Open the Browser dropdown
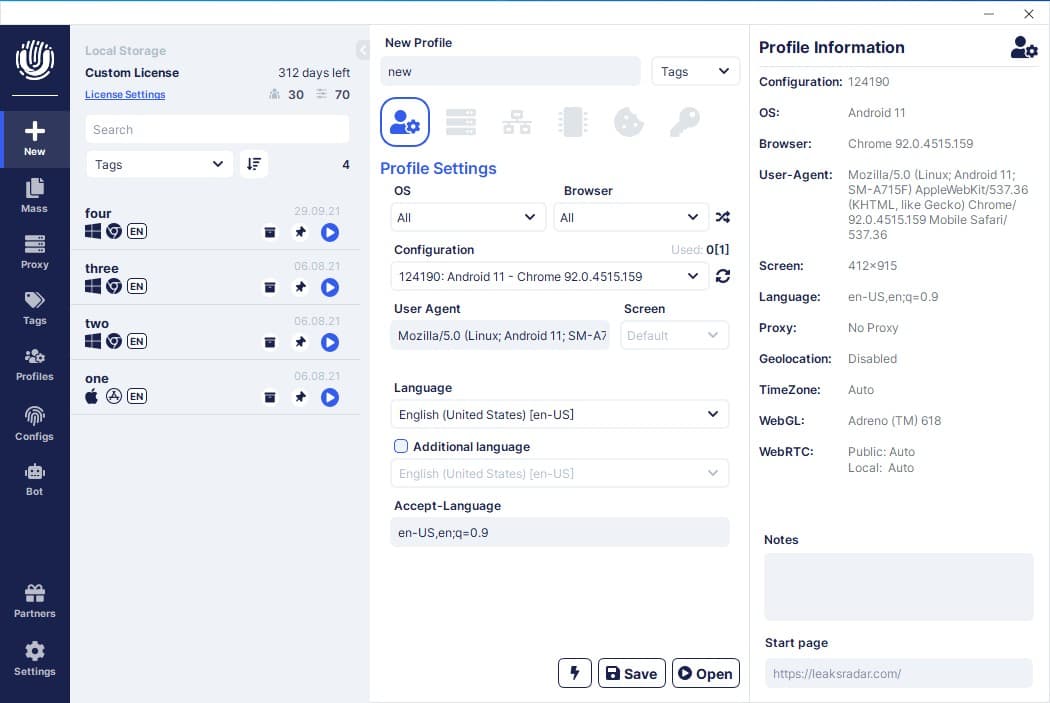Image resolution: width=1050 pixels, height=703 pixels. (x=631, y=217)
